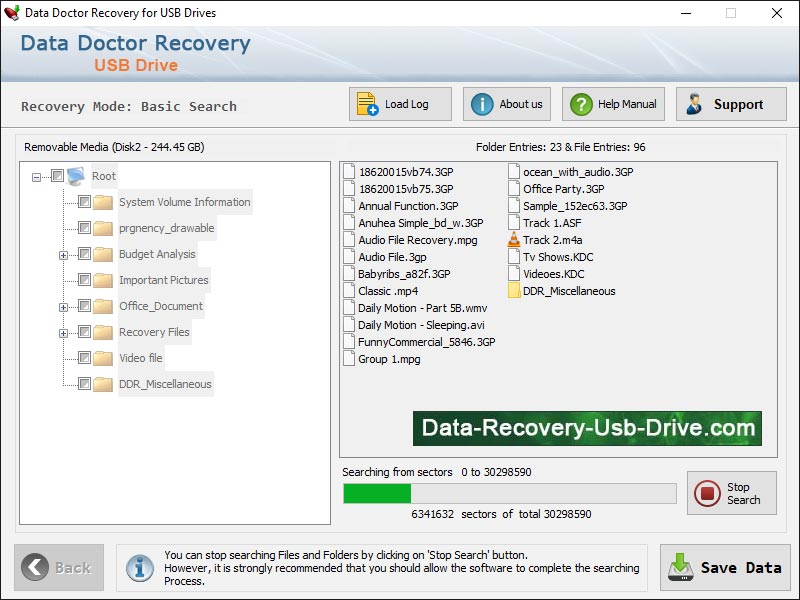800x600 pixels.
Task: Select the Track 2.m4a VLC cone icon
Action: coord(514,240)
